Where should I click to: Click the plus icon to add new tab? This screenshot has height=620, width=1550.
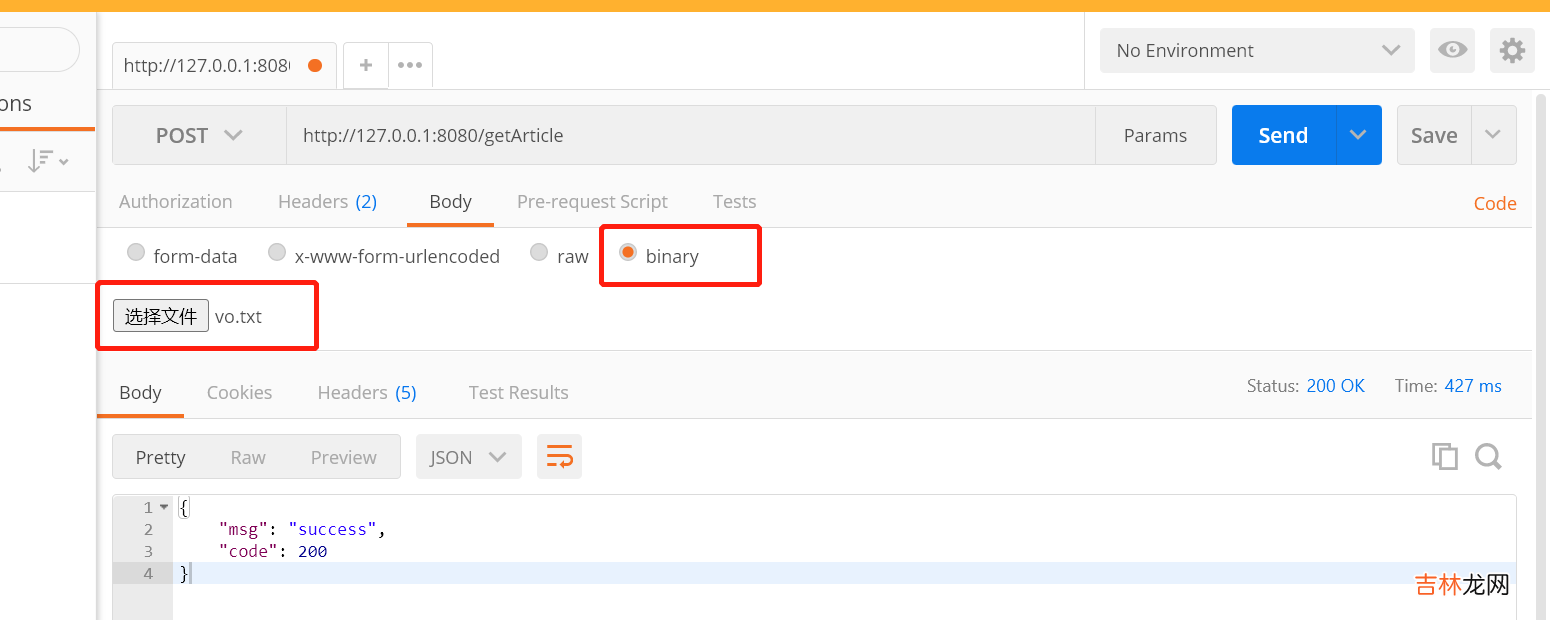pos(366,65)
